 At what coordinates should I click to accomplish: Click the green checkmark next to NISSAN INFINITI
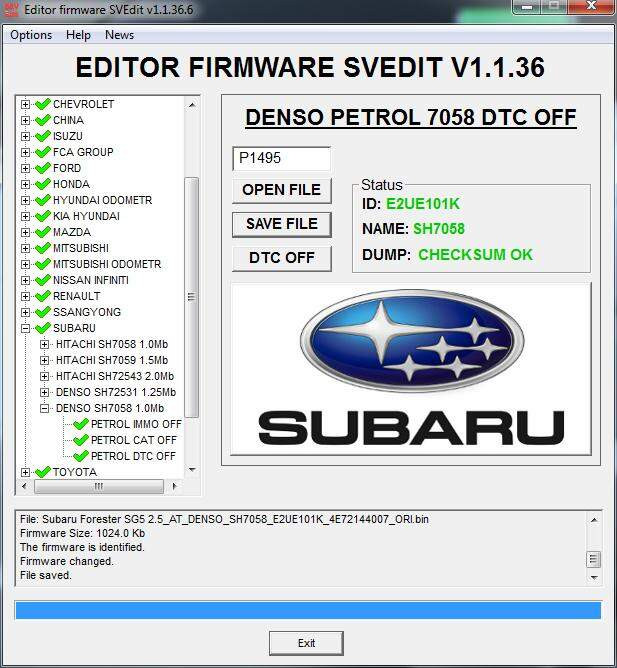[x=43, y=279]
